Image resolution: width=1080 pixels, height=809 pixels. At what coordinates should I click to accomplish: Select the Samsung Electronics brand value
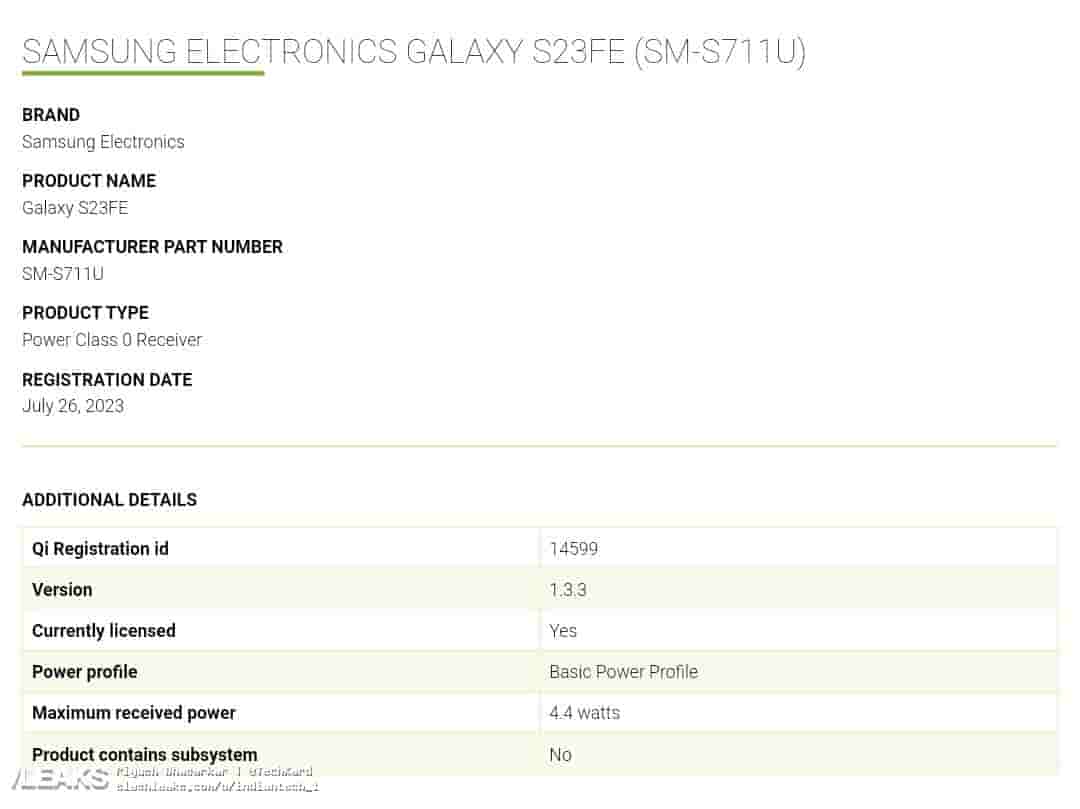click(103, 142)
